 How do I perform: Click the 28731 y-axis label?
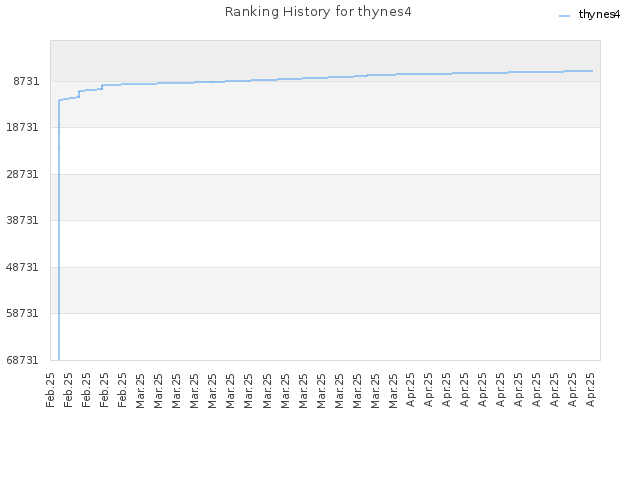pos(22,174)
